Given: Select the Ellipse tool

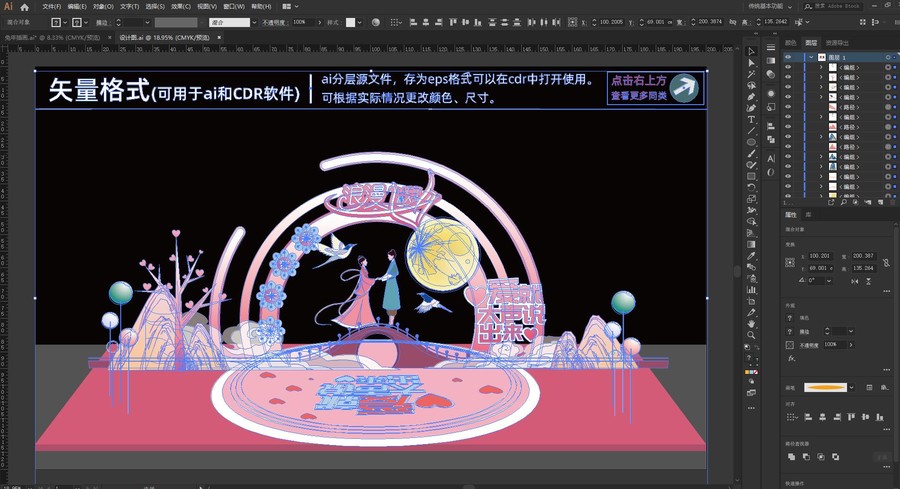Looking at the screenshot, I should [751, 142].
